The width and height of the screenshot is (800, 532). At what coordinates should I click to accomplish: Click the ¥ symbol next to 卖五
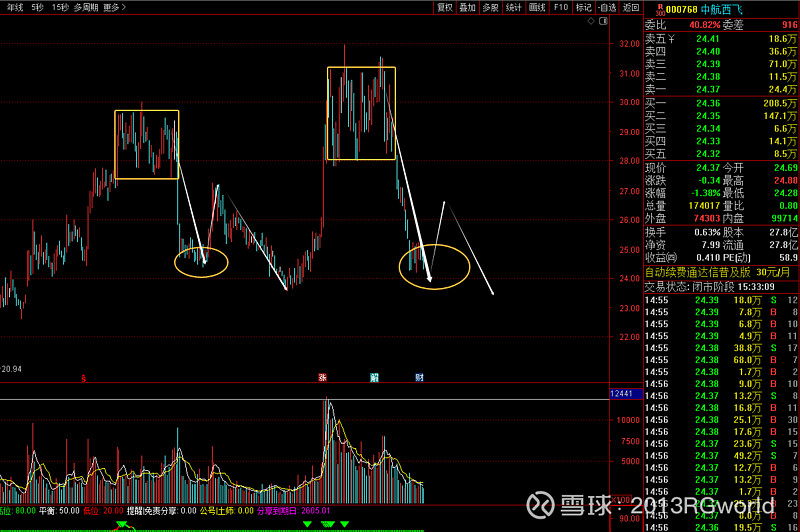click(x=671, y=39)
